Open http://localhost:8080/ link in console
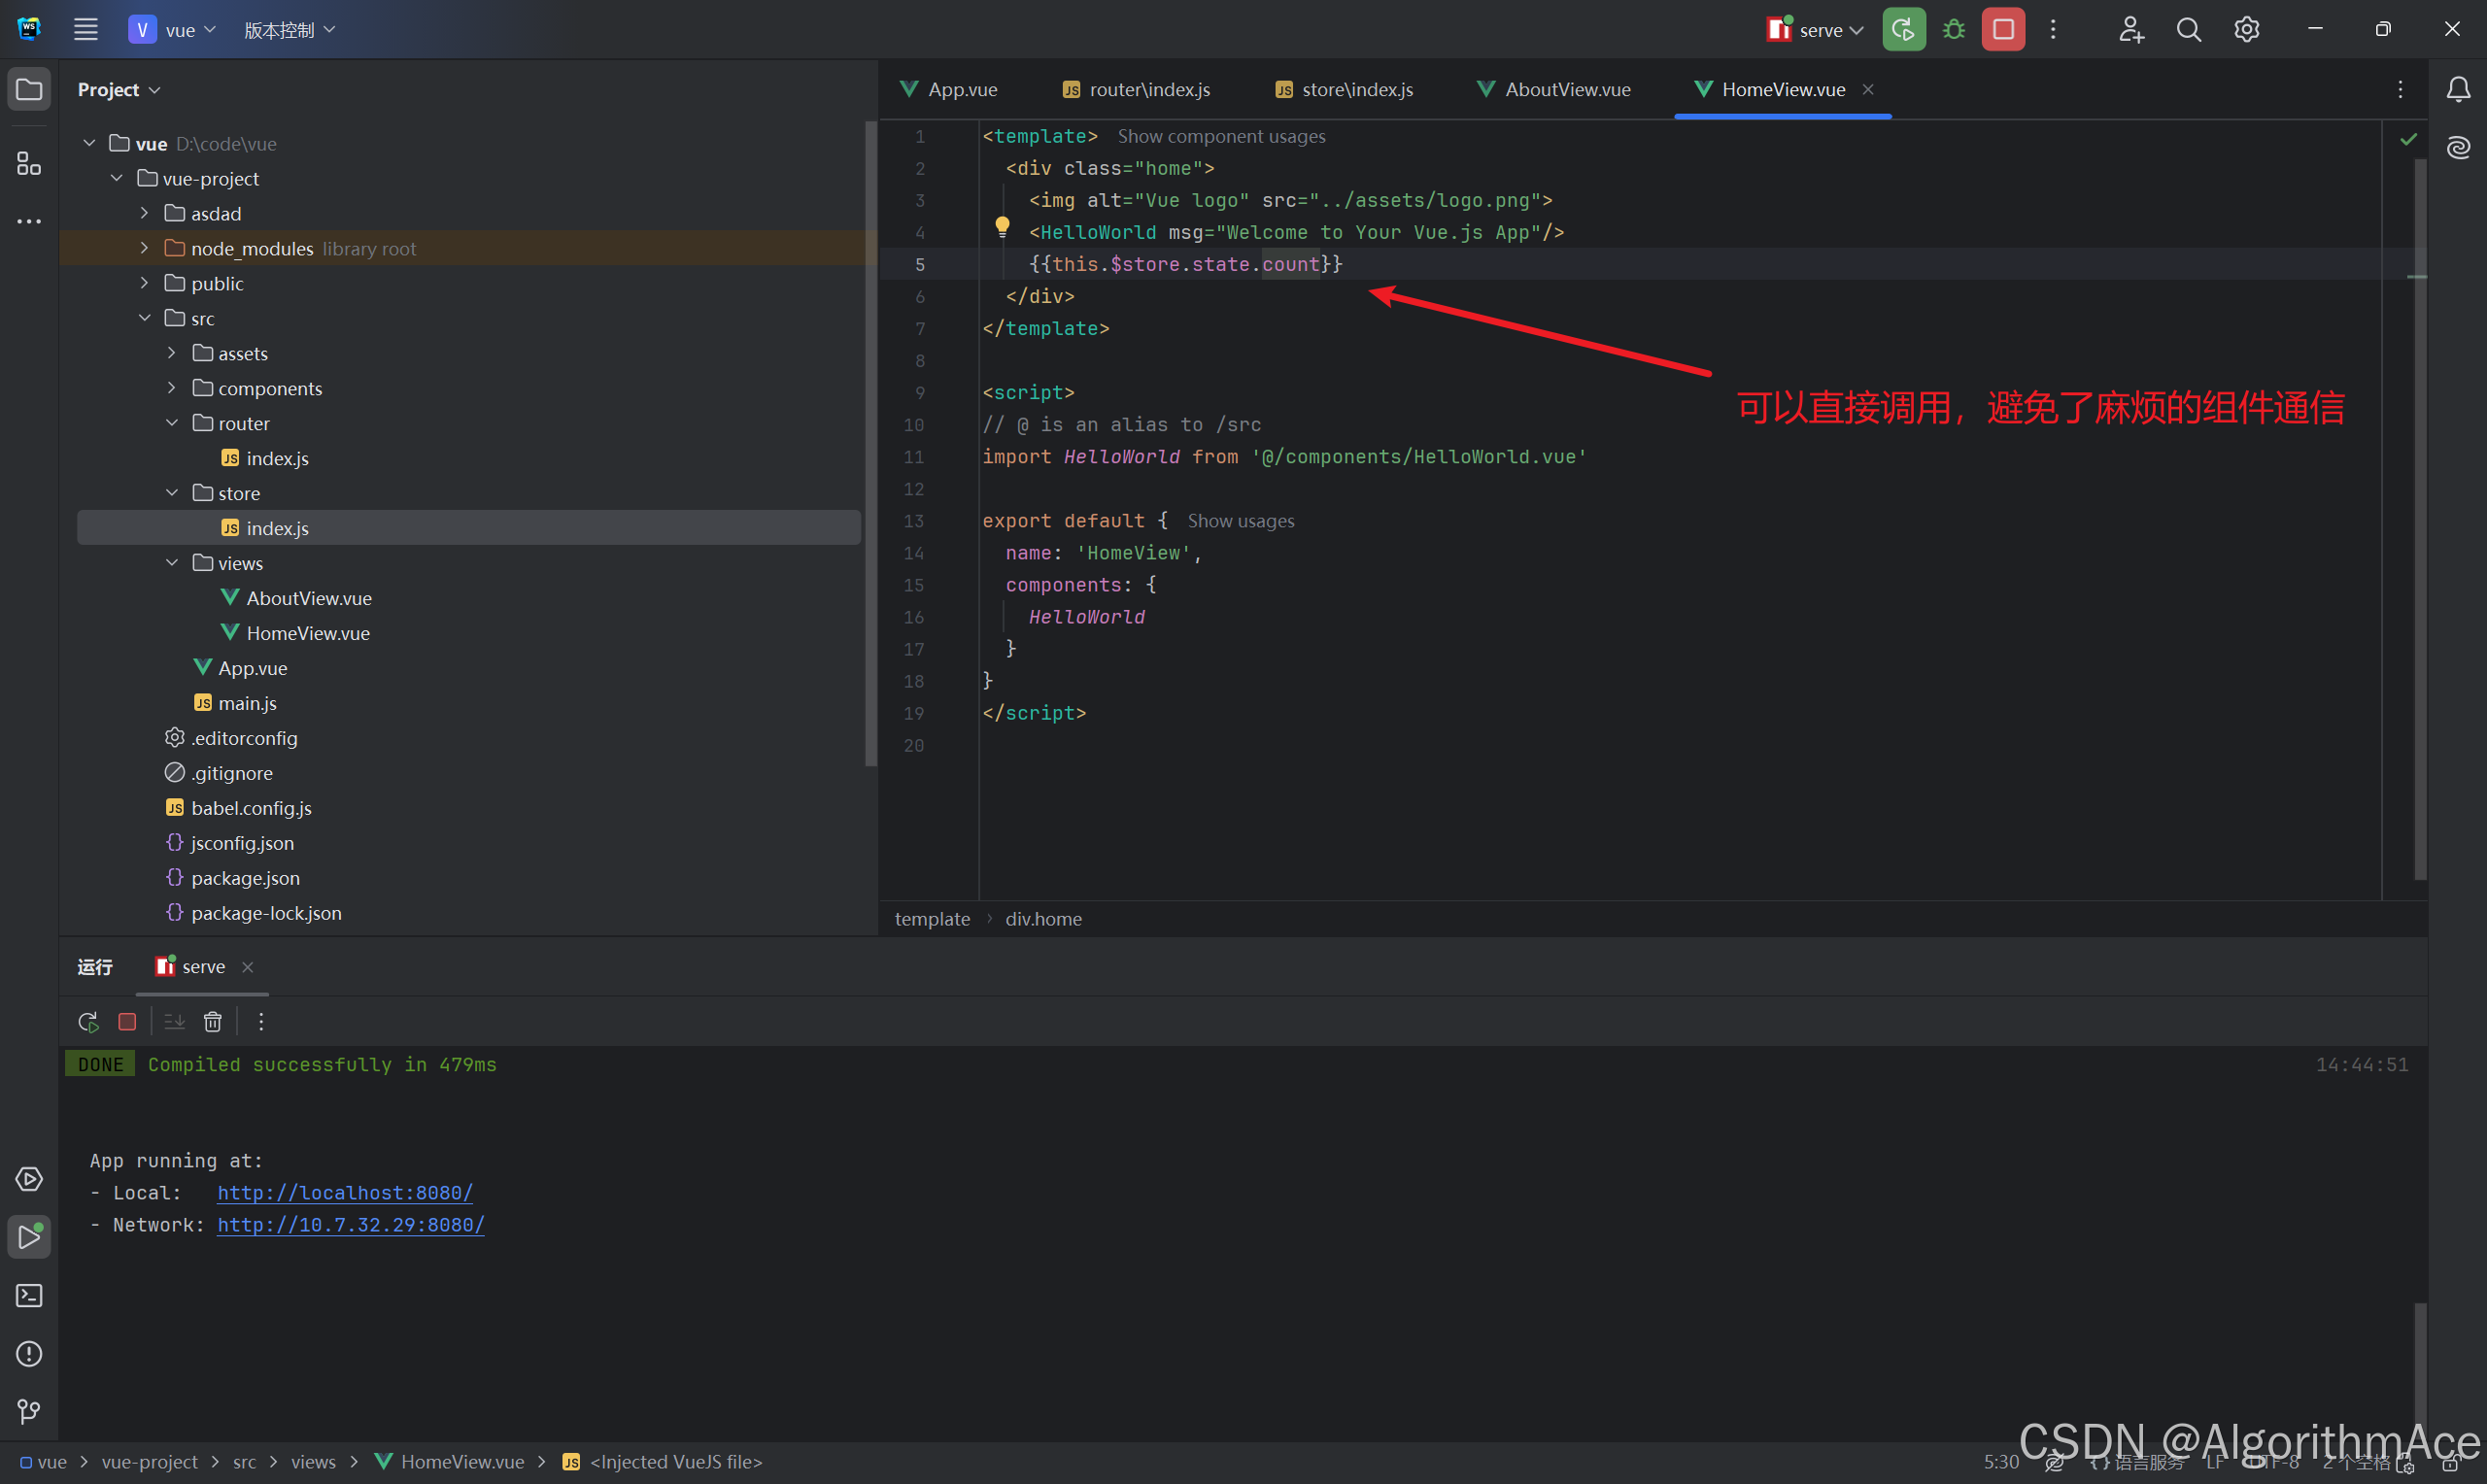Screen dimensions: 2487x1484 coord(344,1192)
